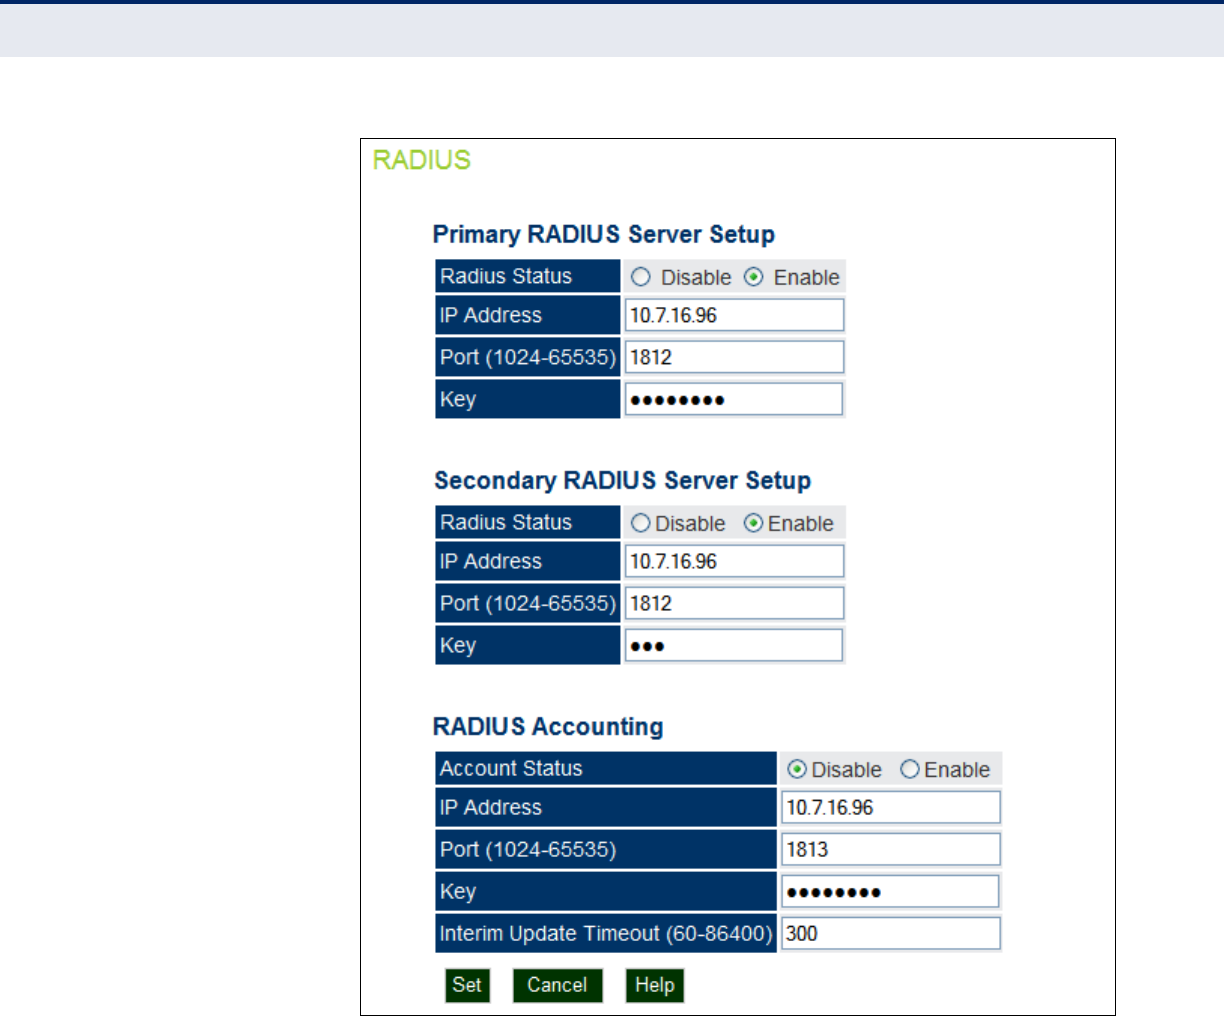Click the Primary RADIUS IP Address field

[734, 315]
